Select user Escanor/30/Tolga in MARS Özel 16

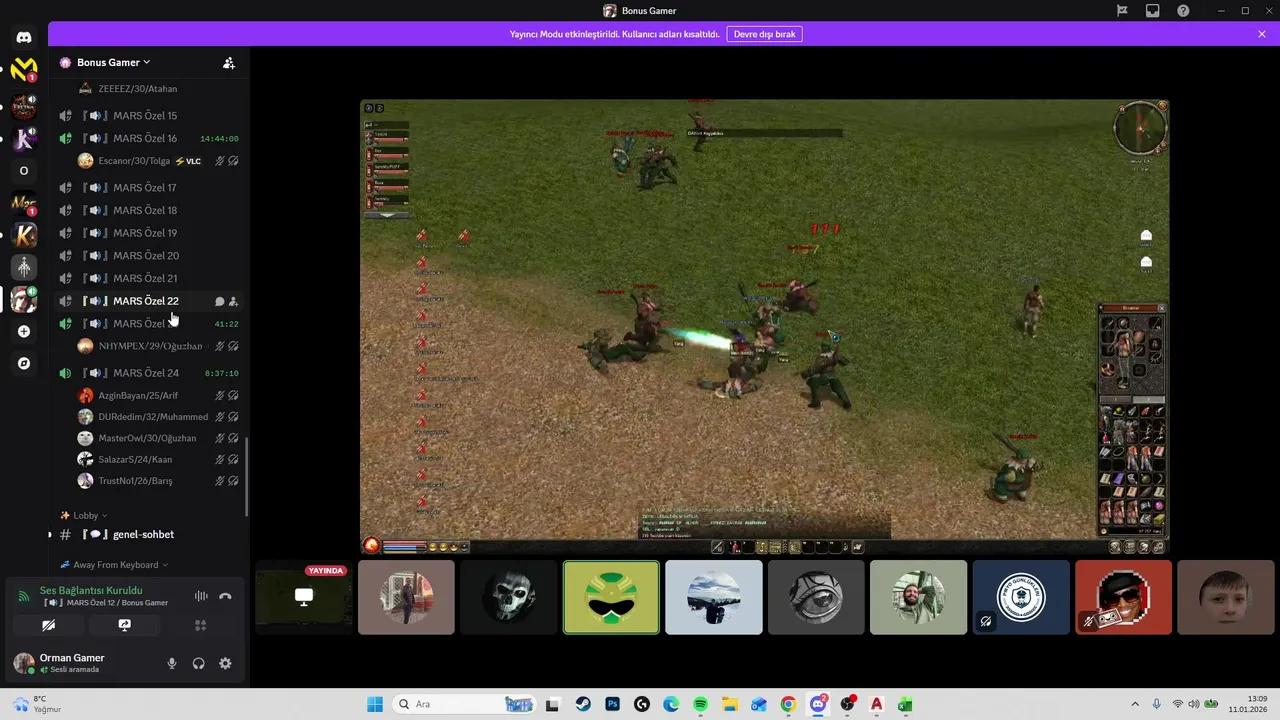(x=158, y=161)
